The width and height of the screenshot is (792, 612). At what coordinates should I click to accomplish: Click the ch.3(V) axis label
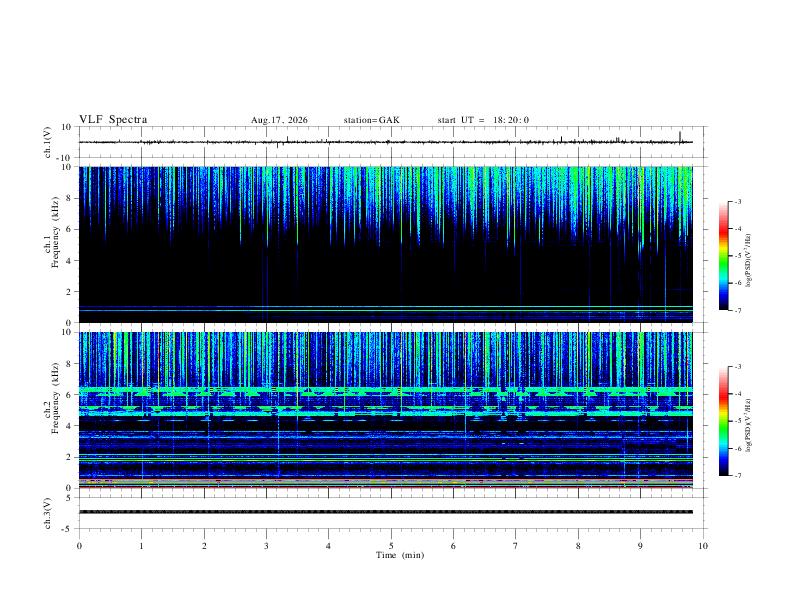click(x=47, y=513)
